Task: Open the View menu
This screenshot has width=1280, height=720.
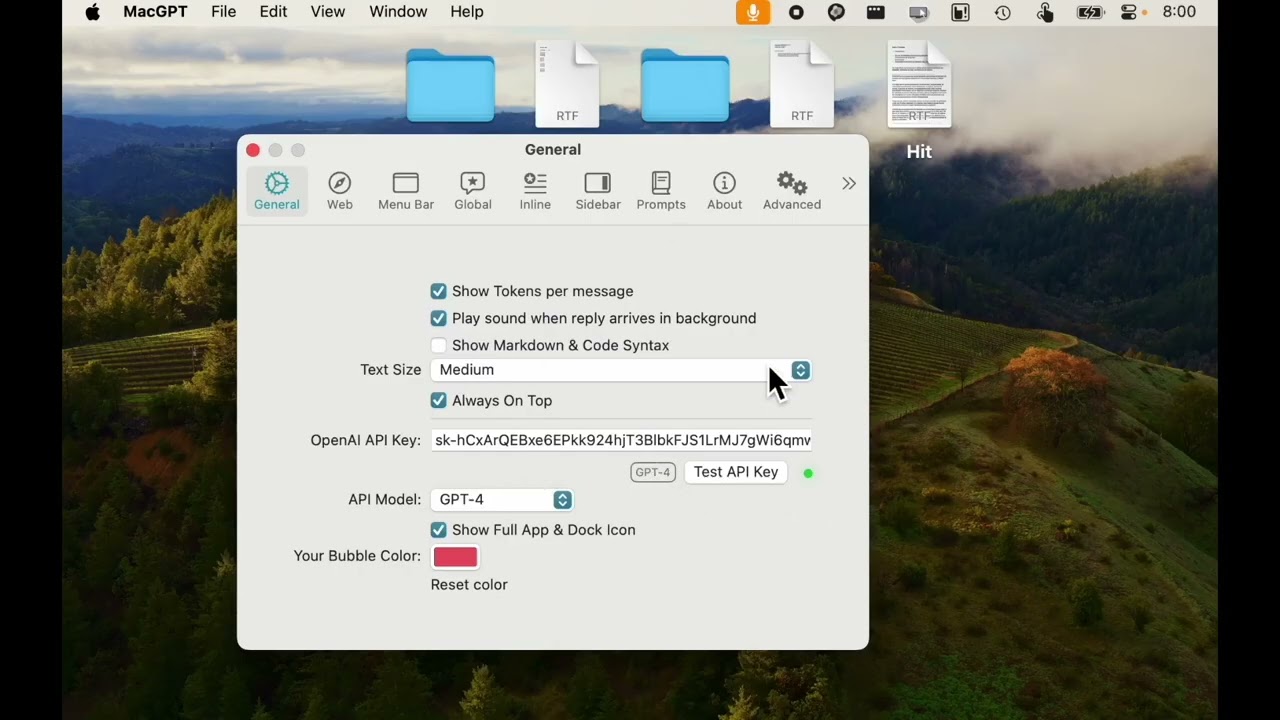Action: coord(328,12)
